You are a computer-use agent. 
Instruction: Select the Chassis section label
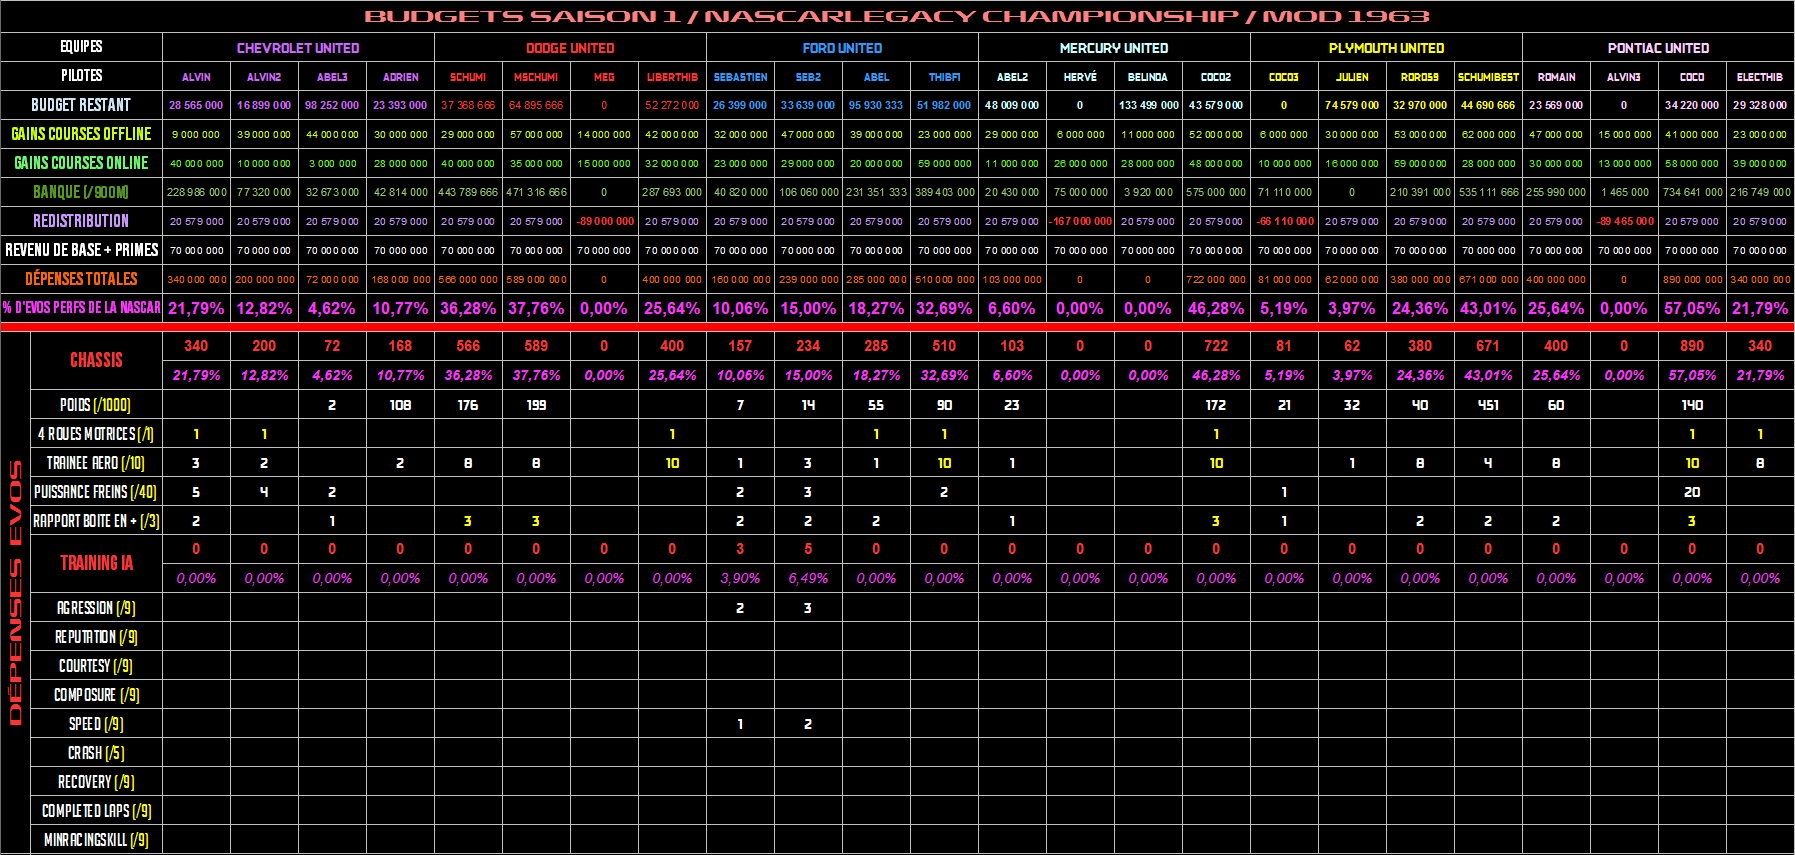(96, 360)
